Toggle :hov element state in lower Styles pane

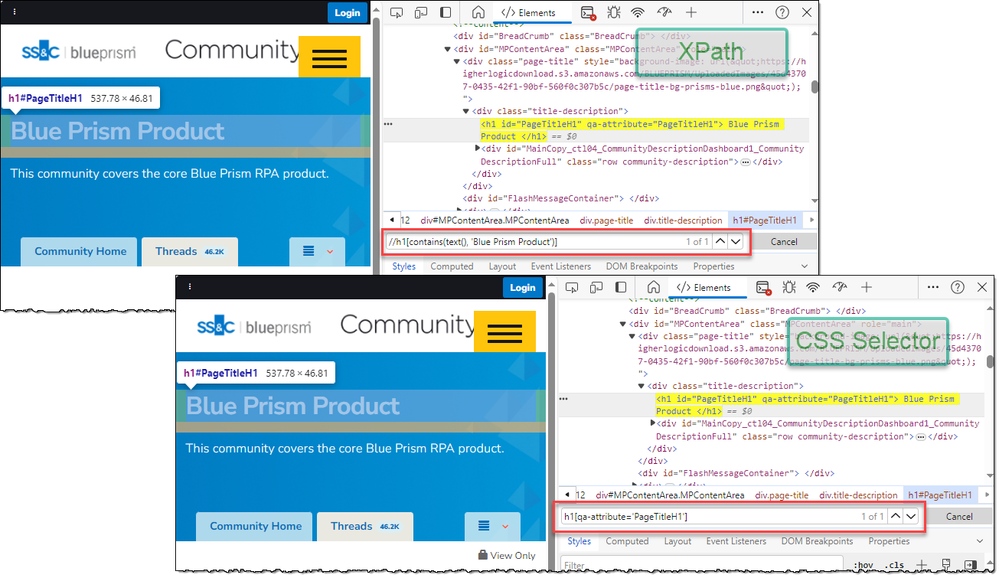863,565
